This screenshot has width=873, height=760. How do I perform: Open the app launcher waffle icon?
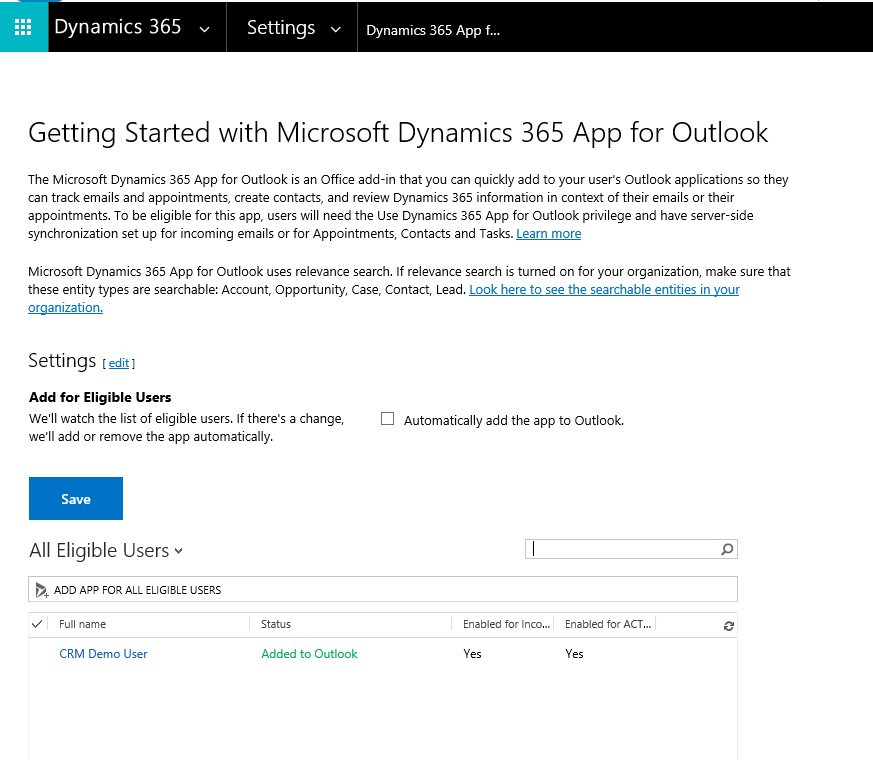point(23,27)
